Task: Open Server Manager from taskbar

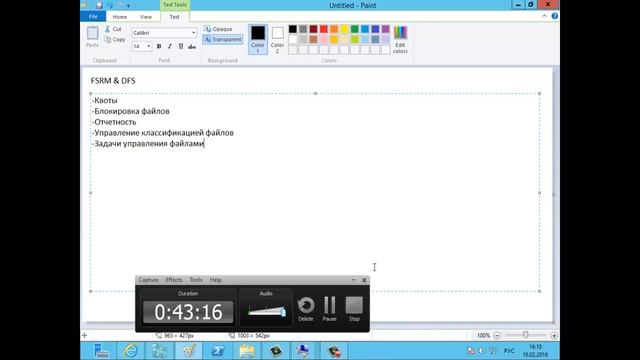Action: click(x=101, y=351)
